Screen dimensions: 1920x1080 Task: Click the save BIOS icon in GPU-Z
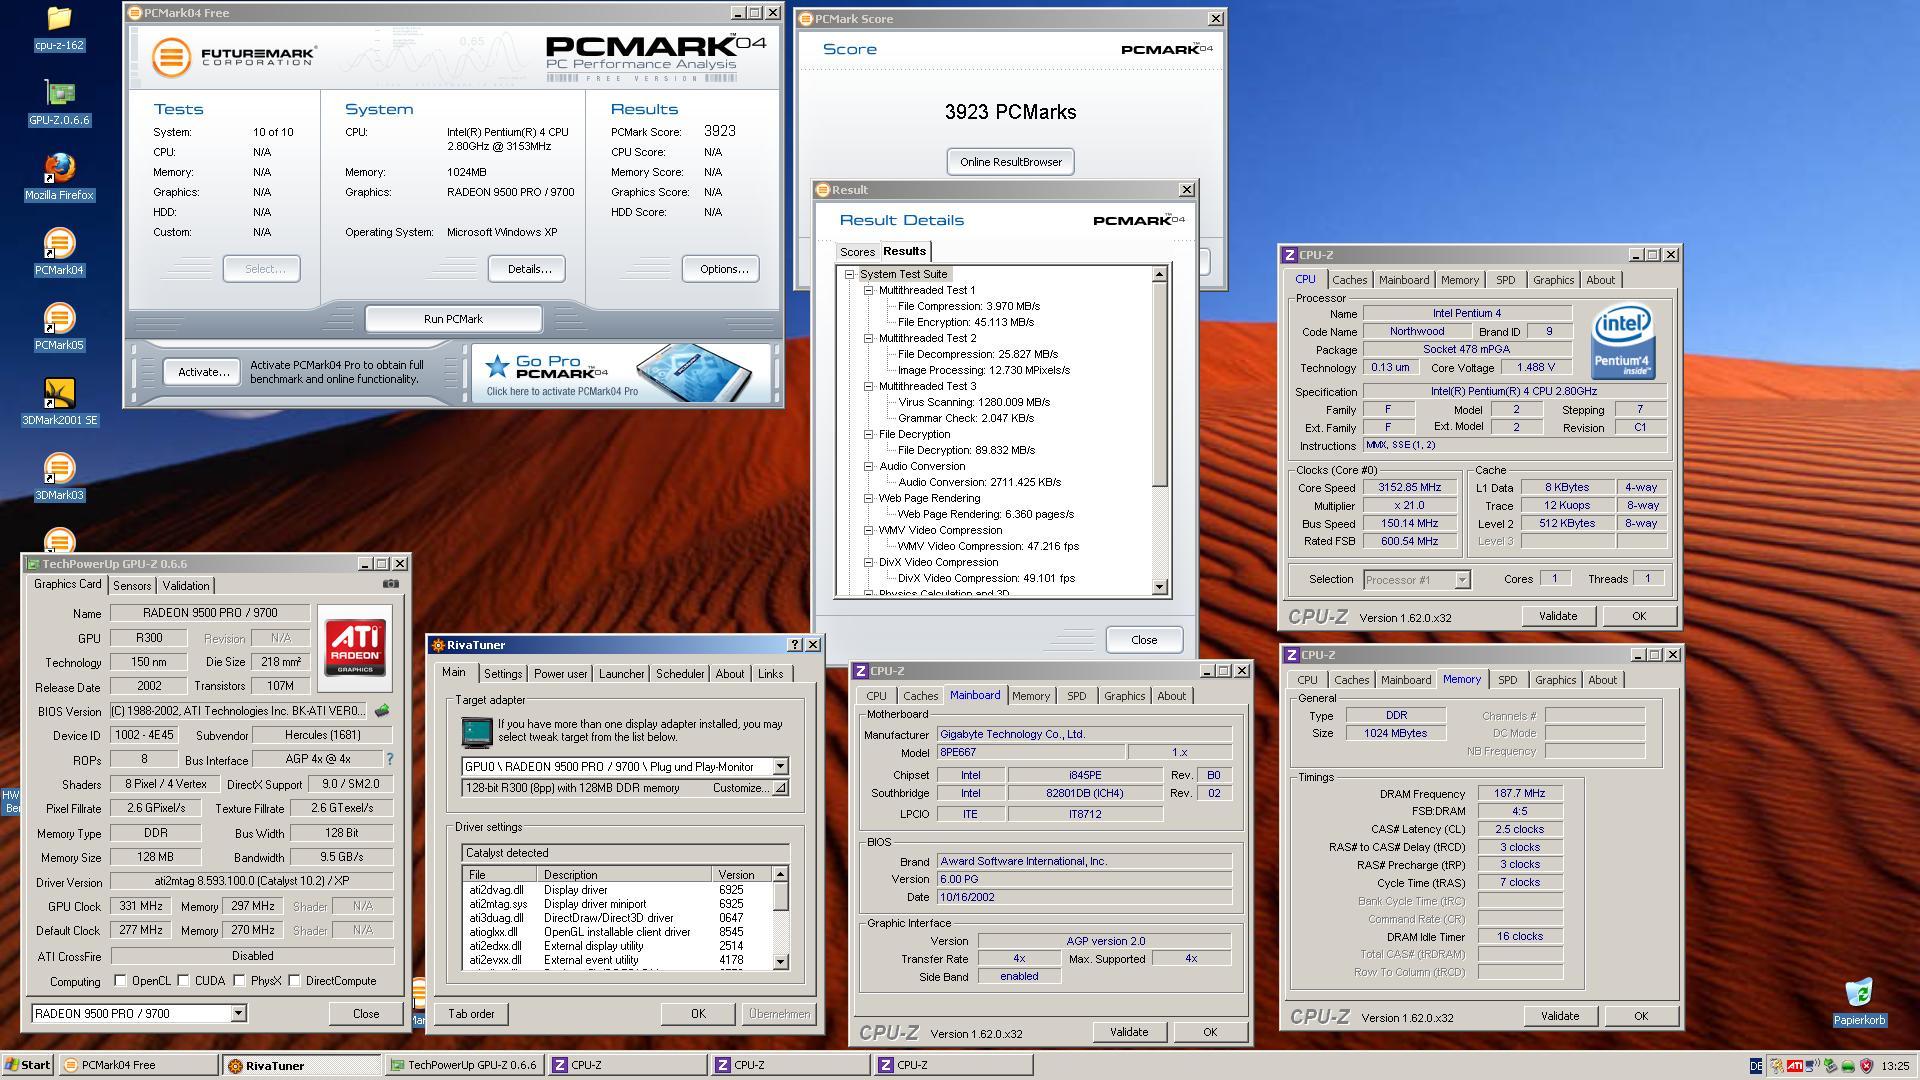pos(381,711)
